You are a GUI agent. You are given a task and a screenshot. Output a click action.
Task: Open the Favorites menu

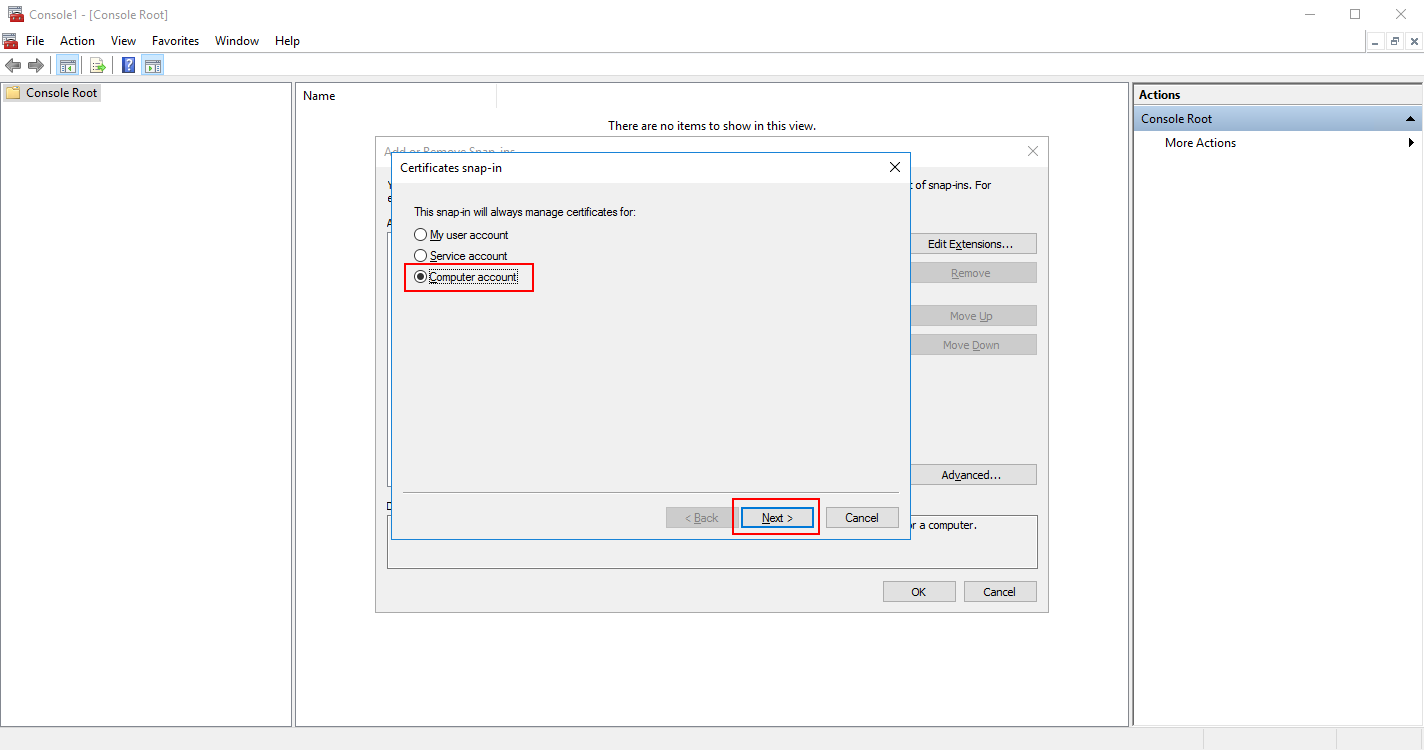[x=175, y=40]
